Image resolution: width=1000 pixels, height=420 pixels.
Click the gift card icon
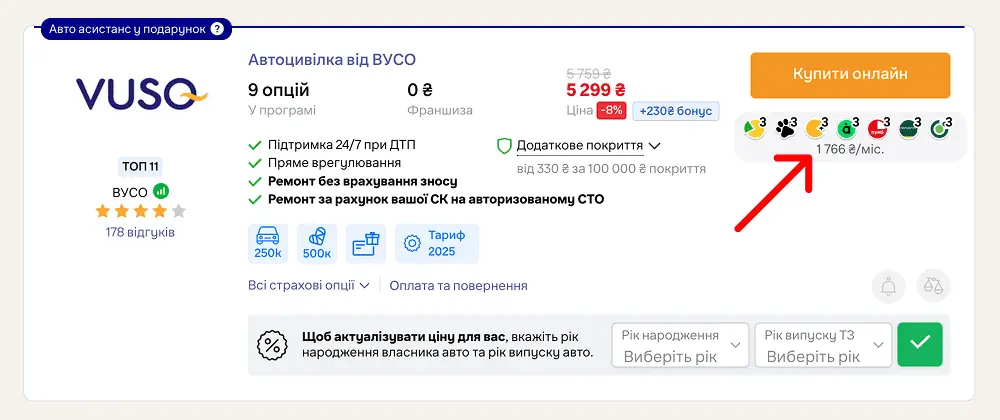366,243
